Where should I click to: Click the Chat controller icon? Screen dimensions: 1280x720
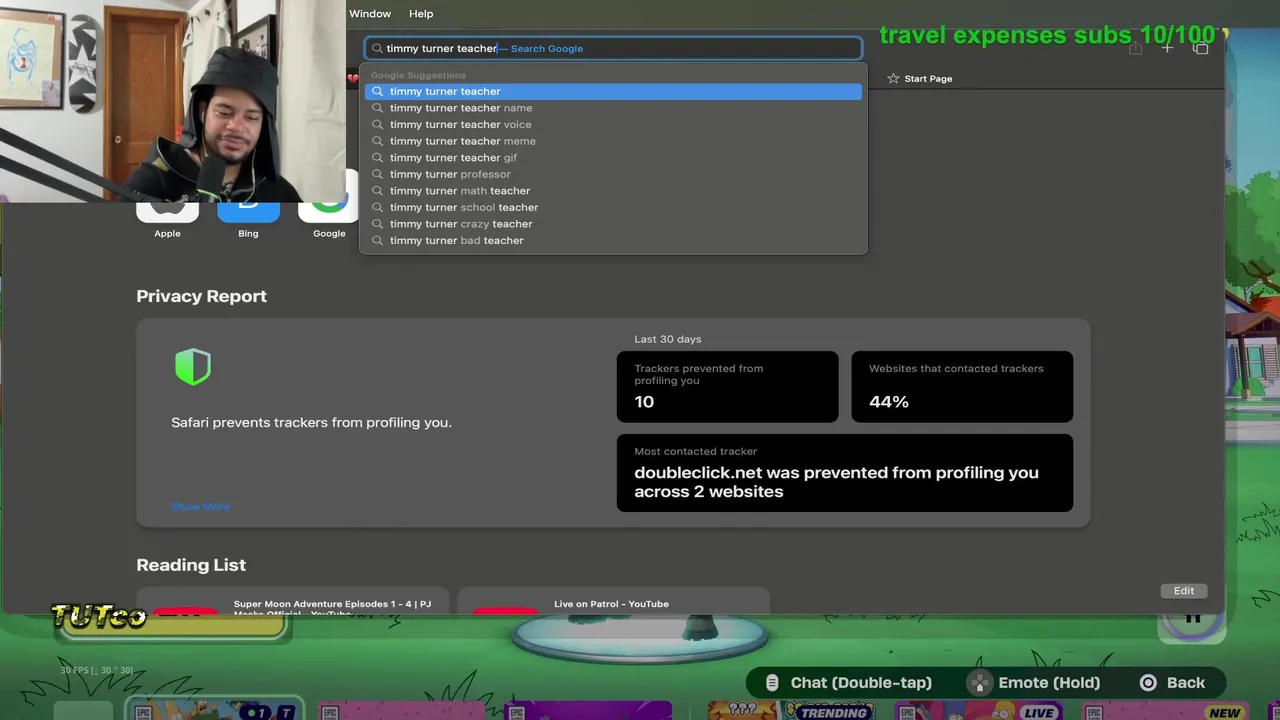[772, 683]
